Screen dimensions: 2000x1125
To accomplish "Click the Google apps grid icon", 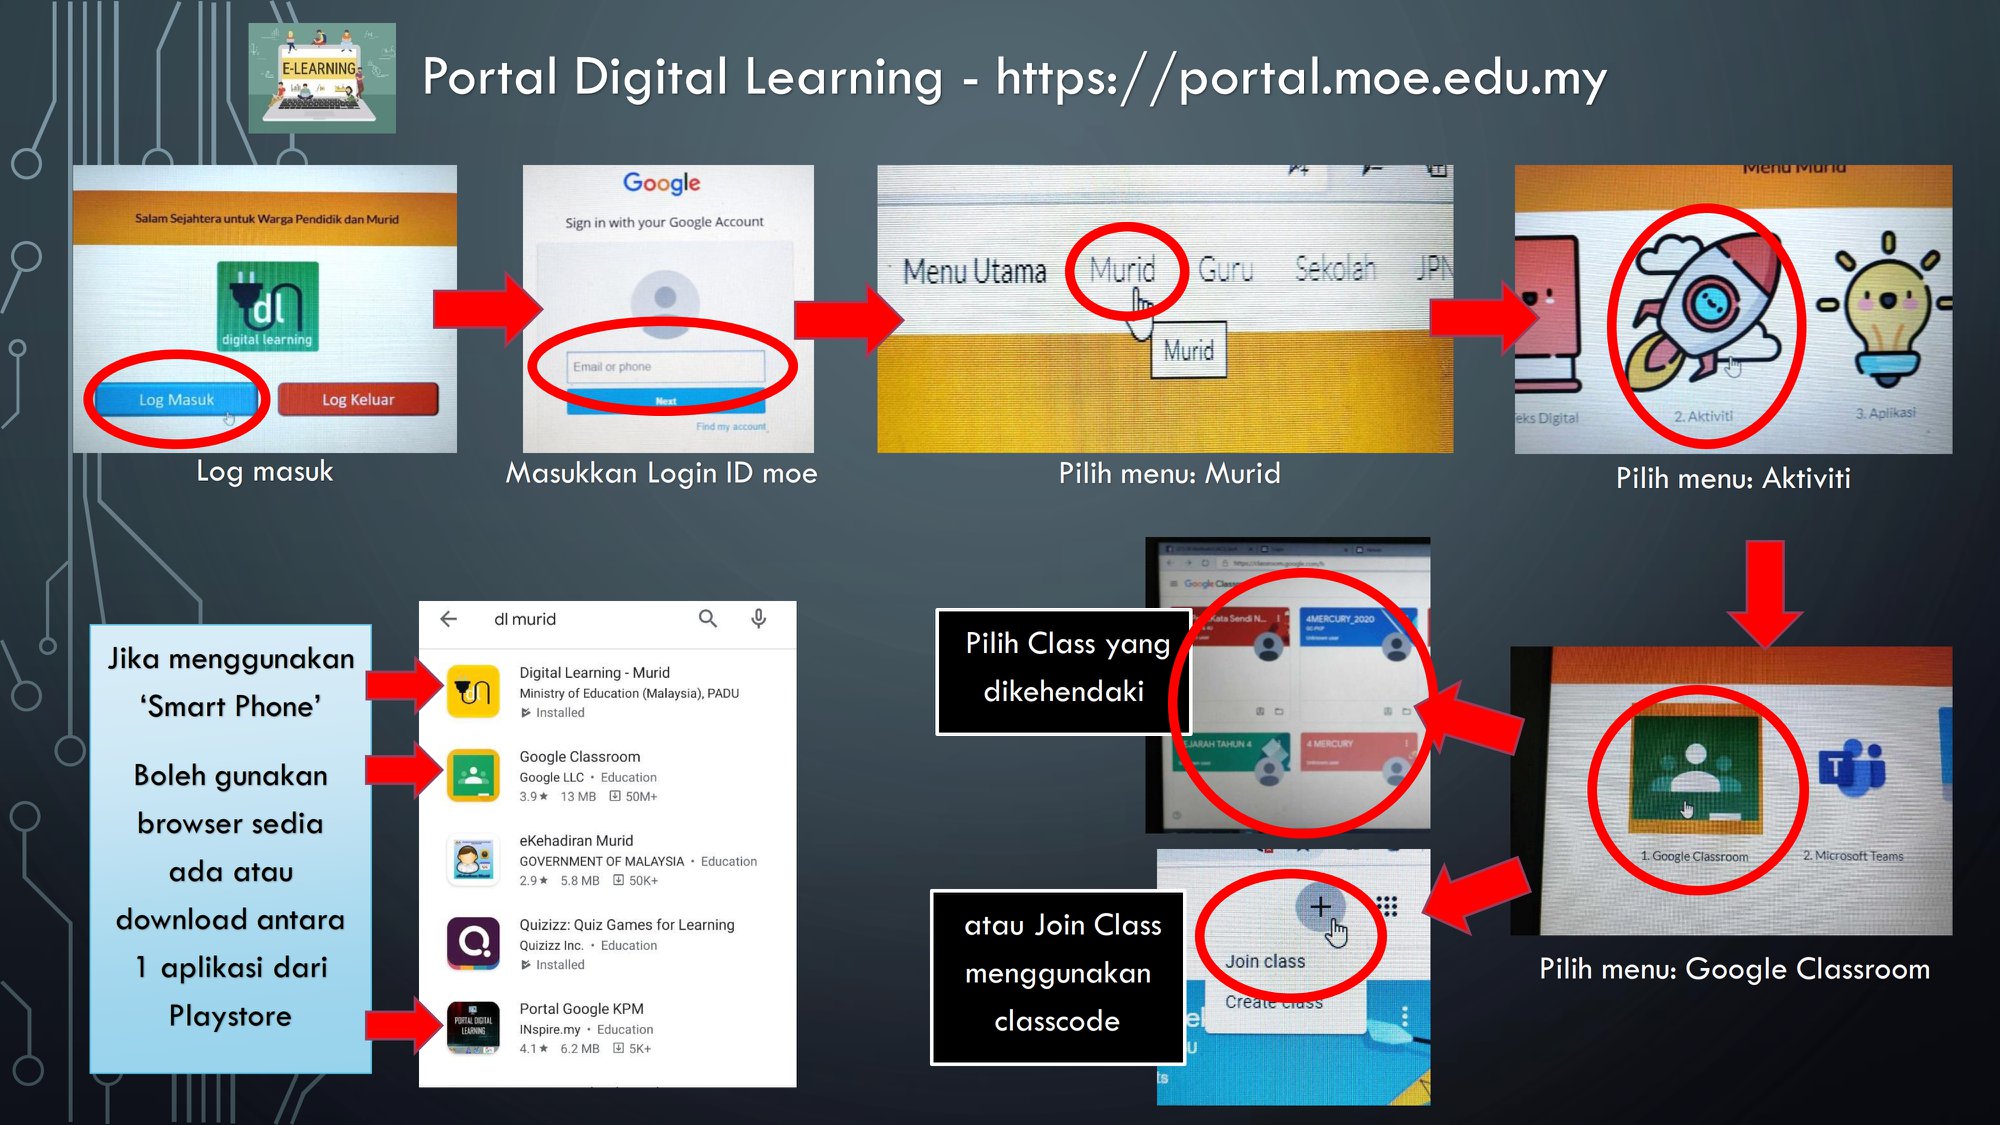I will pyautogui.click(x=1386, y=906).
